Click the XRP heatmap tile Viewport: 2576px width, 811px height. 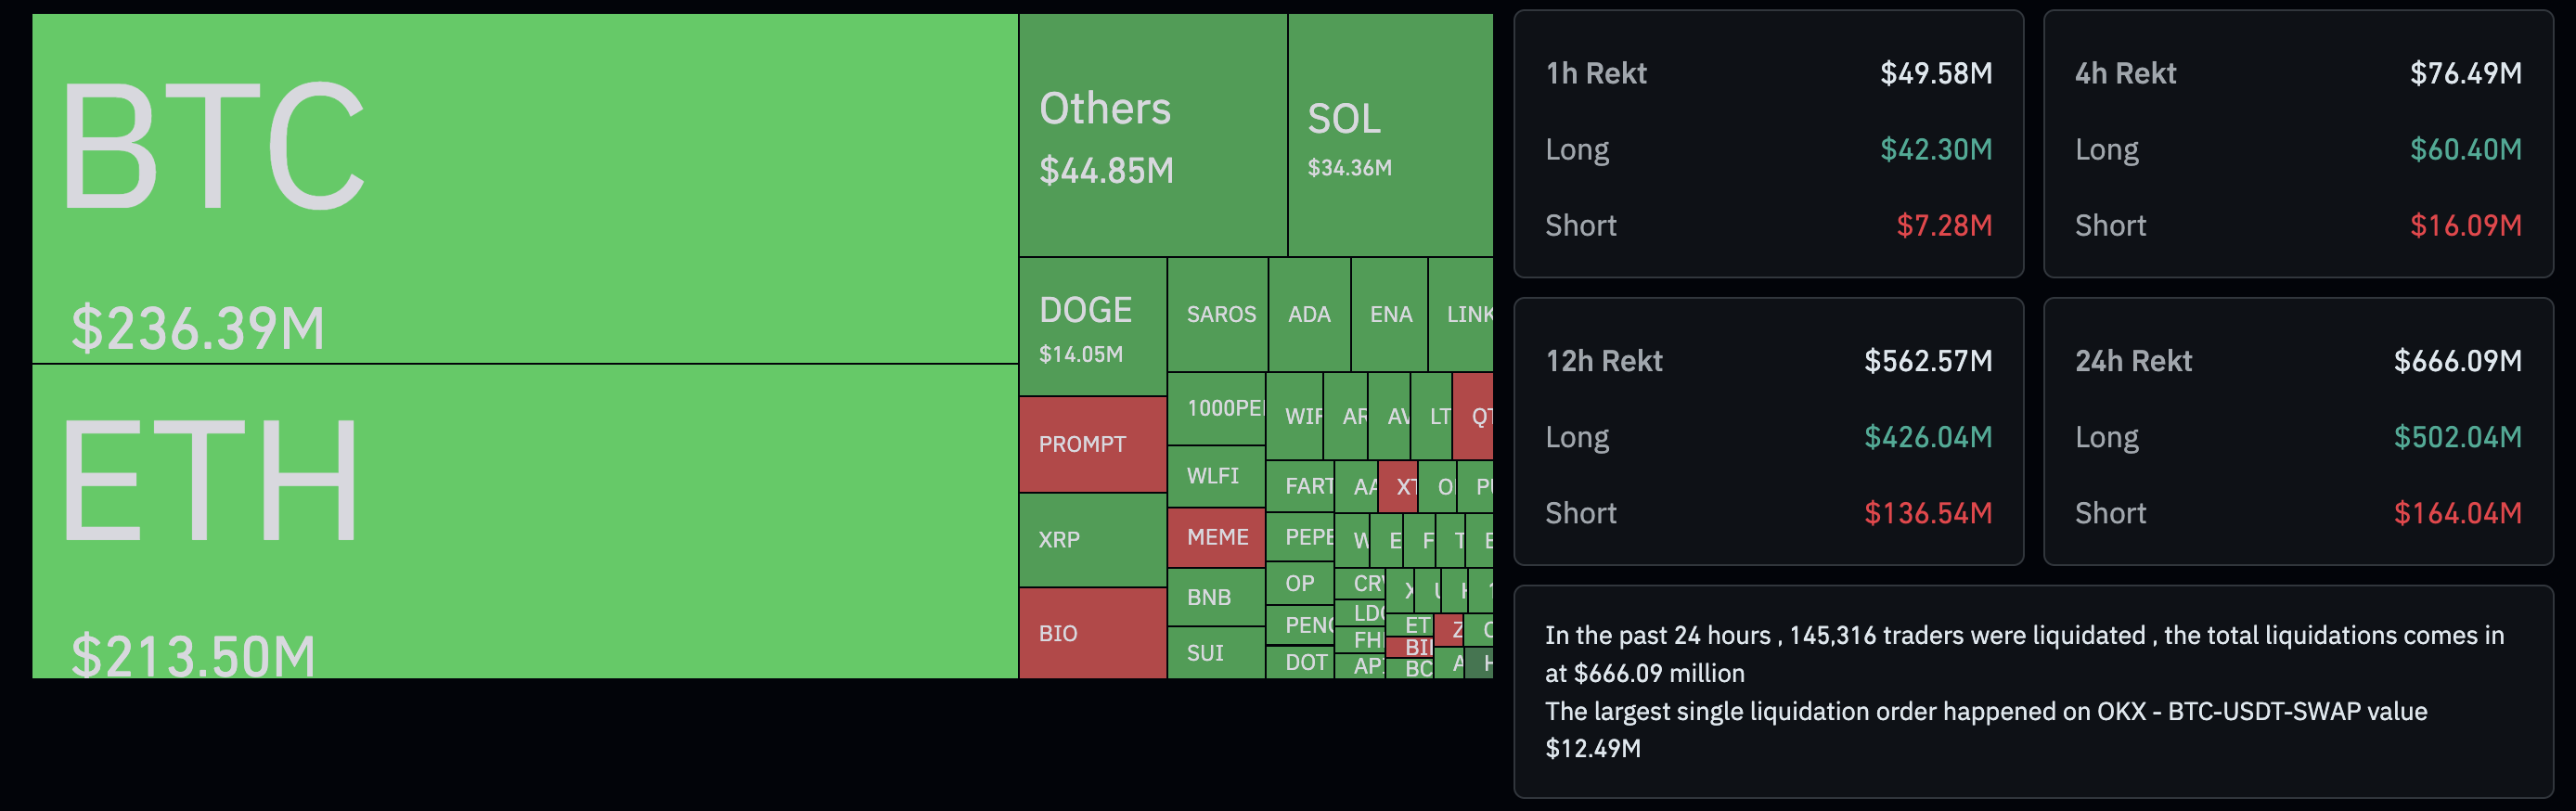click(x=1092, y=540)
